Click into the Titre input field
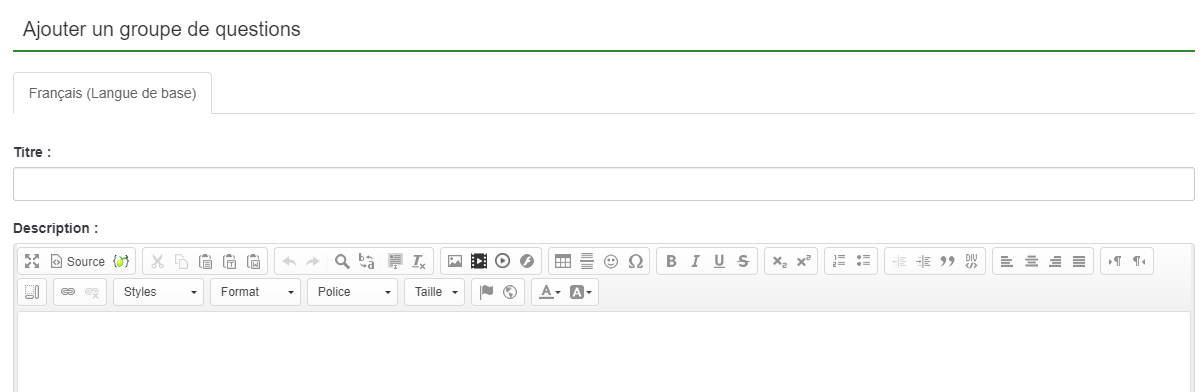The width and height of the screenshot is (1201, 392). click(x=604, y=184)
